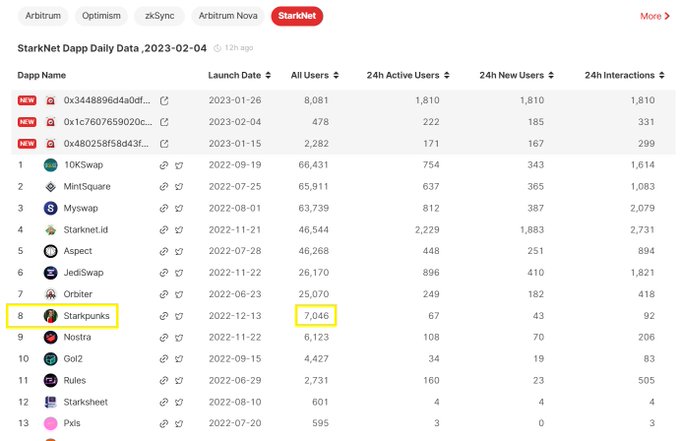Open Starknet.id website link icon
The width and height of the screenshot is (680, 441).
coord(163,230)
